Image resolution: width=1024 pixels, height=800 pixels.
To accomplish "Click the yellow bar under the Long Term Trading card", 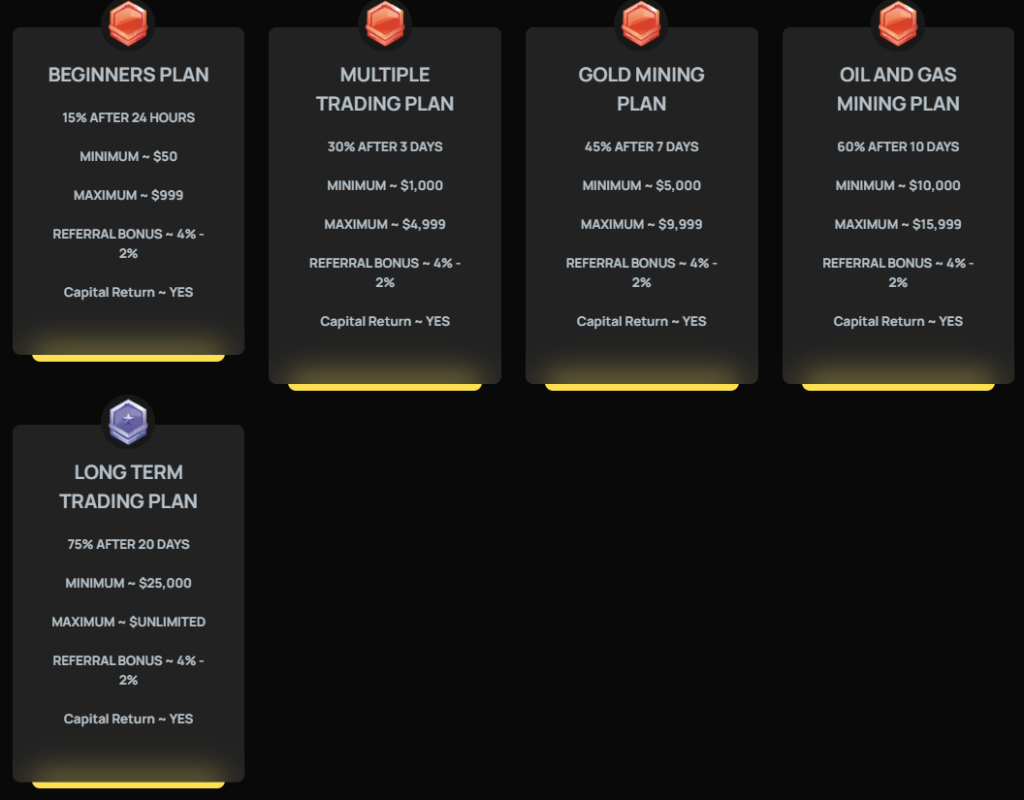I will pyautogui.click(x=128, y=784).
